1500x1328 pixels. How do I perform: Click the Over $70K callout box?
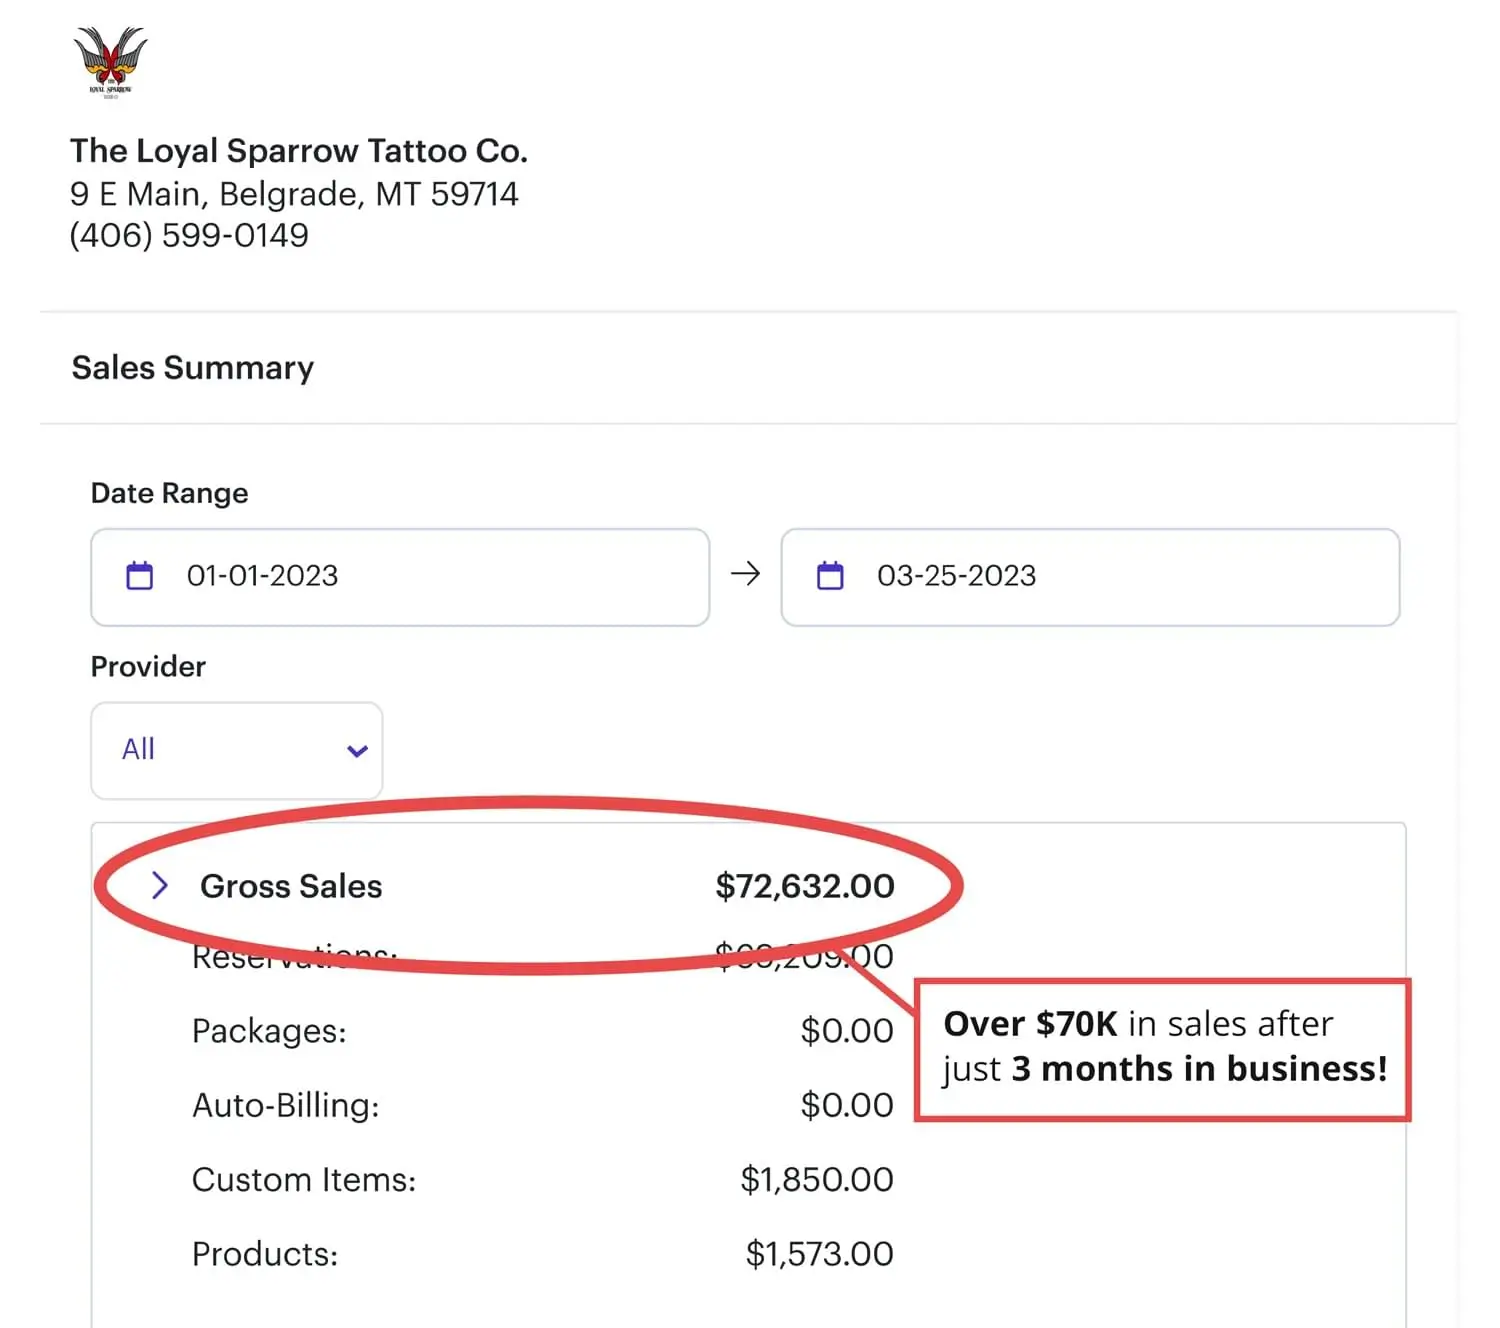1162,1050
